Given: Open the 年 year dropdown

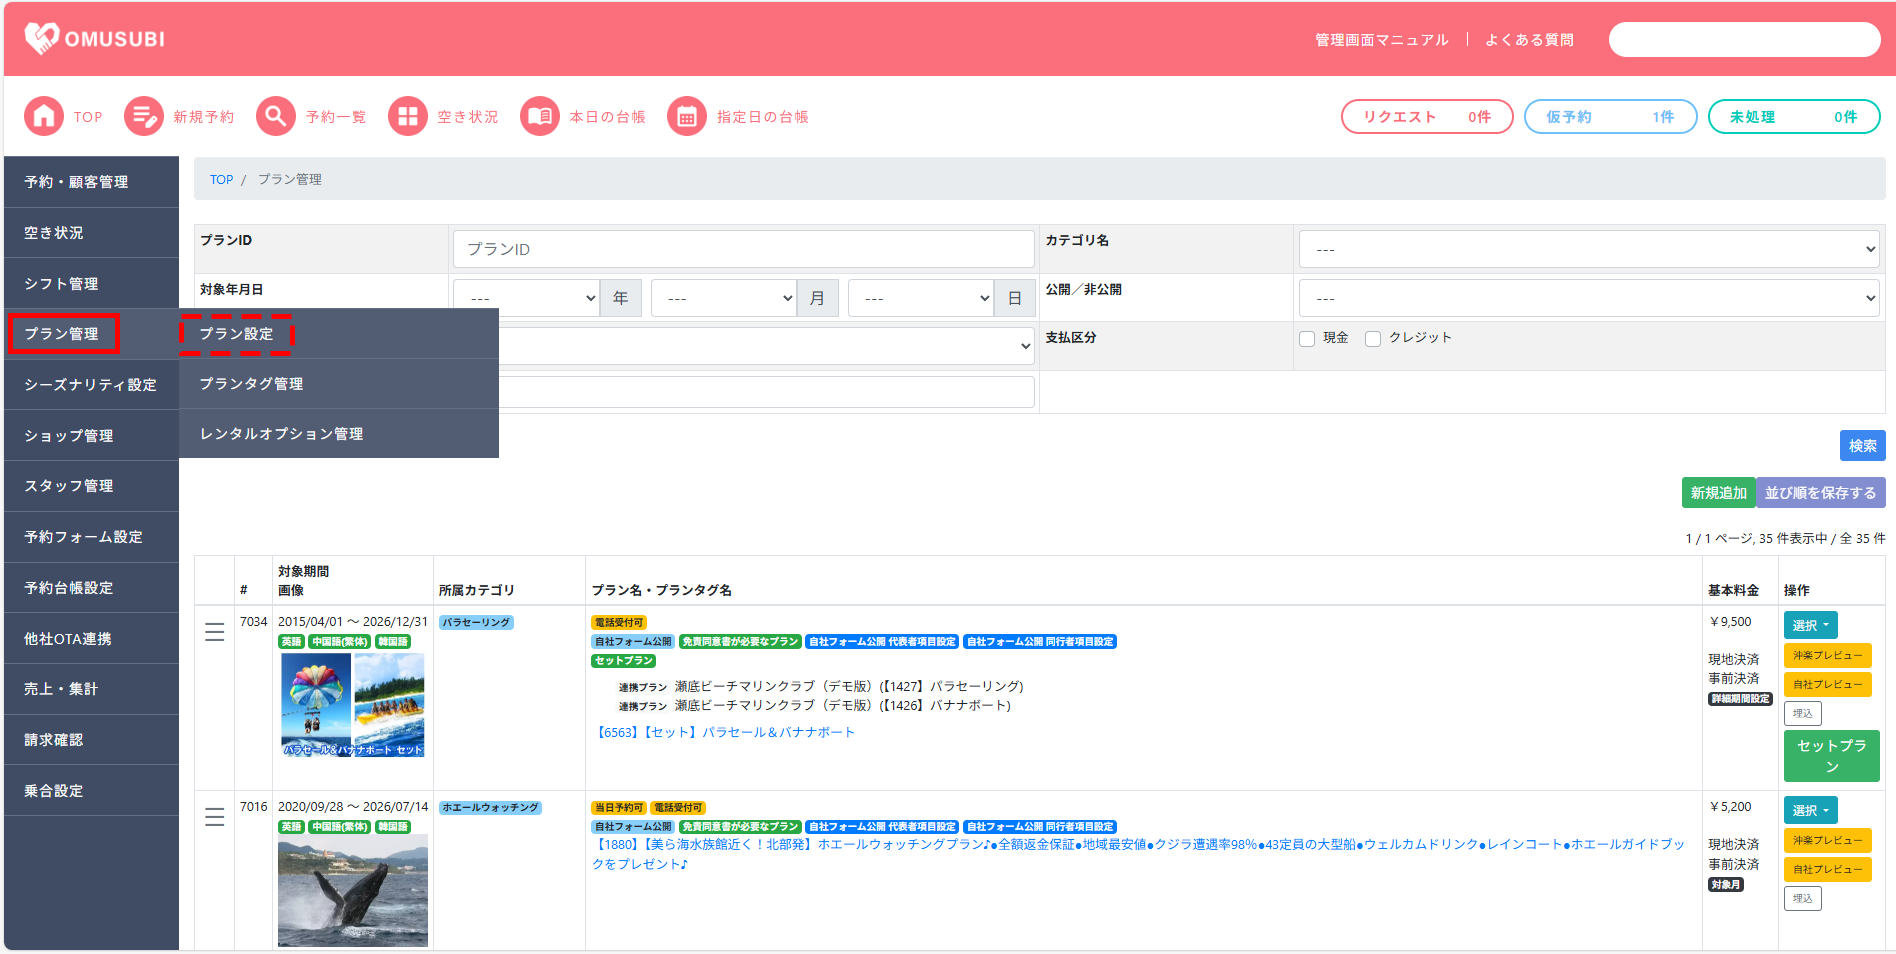Looking at the screenshot, I should pos(526,298).
